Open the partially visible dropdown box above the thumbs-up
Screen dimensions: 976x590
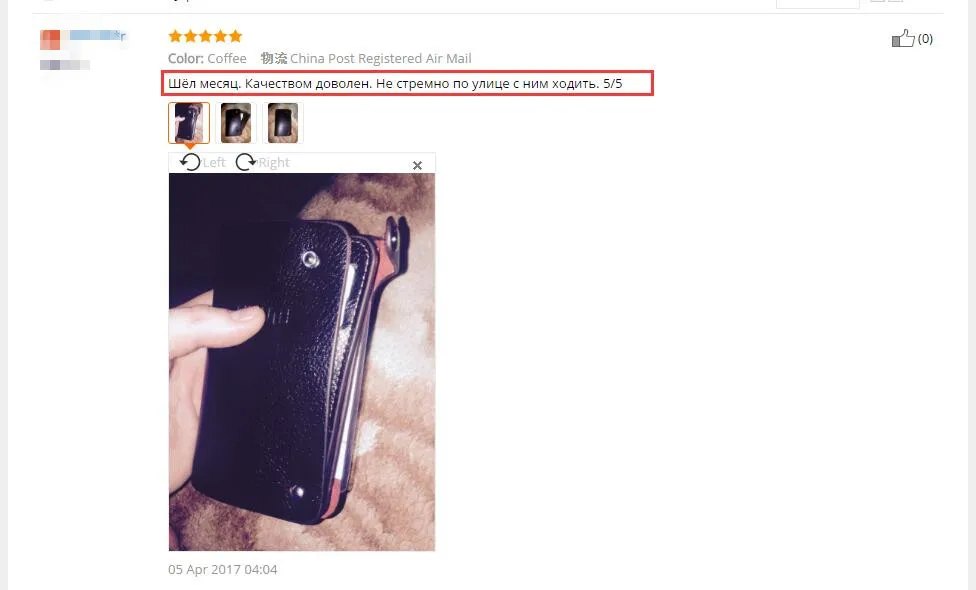click(x=817, y=4)
